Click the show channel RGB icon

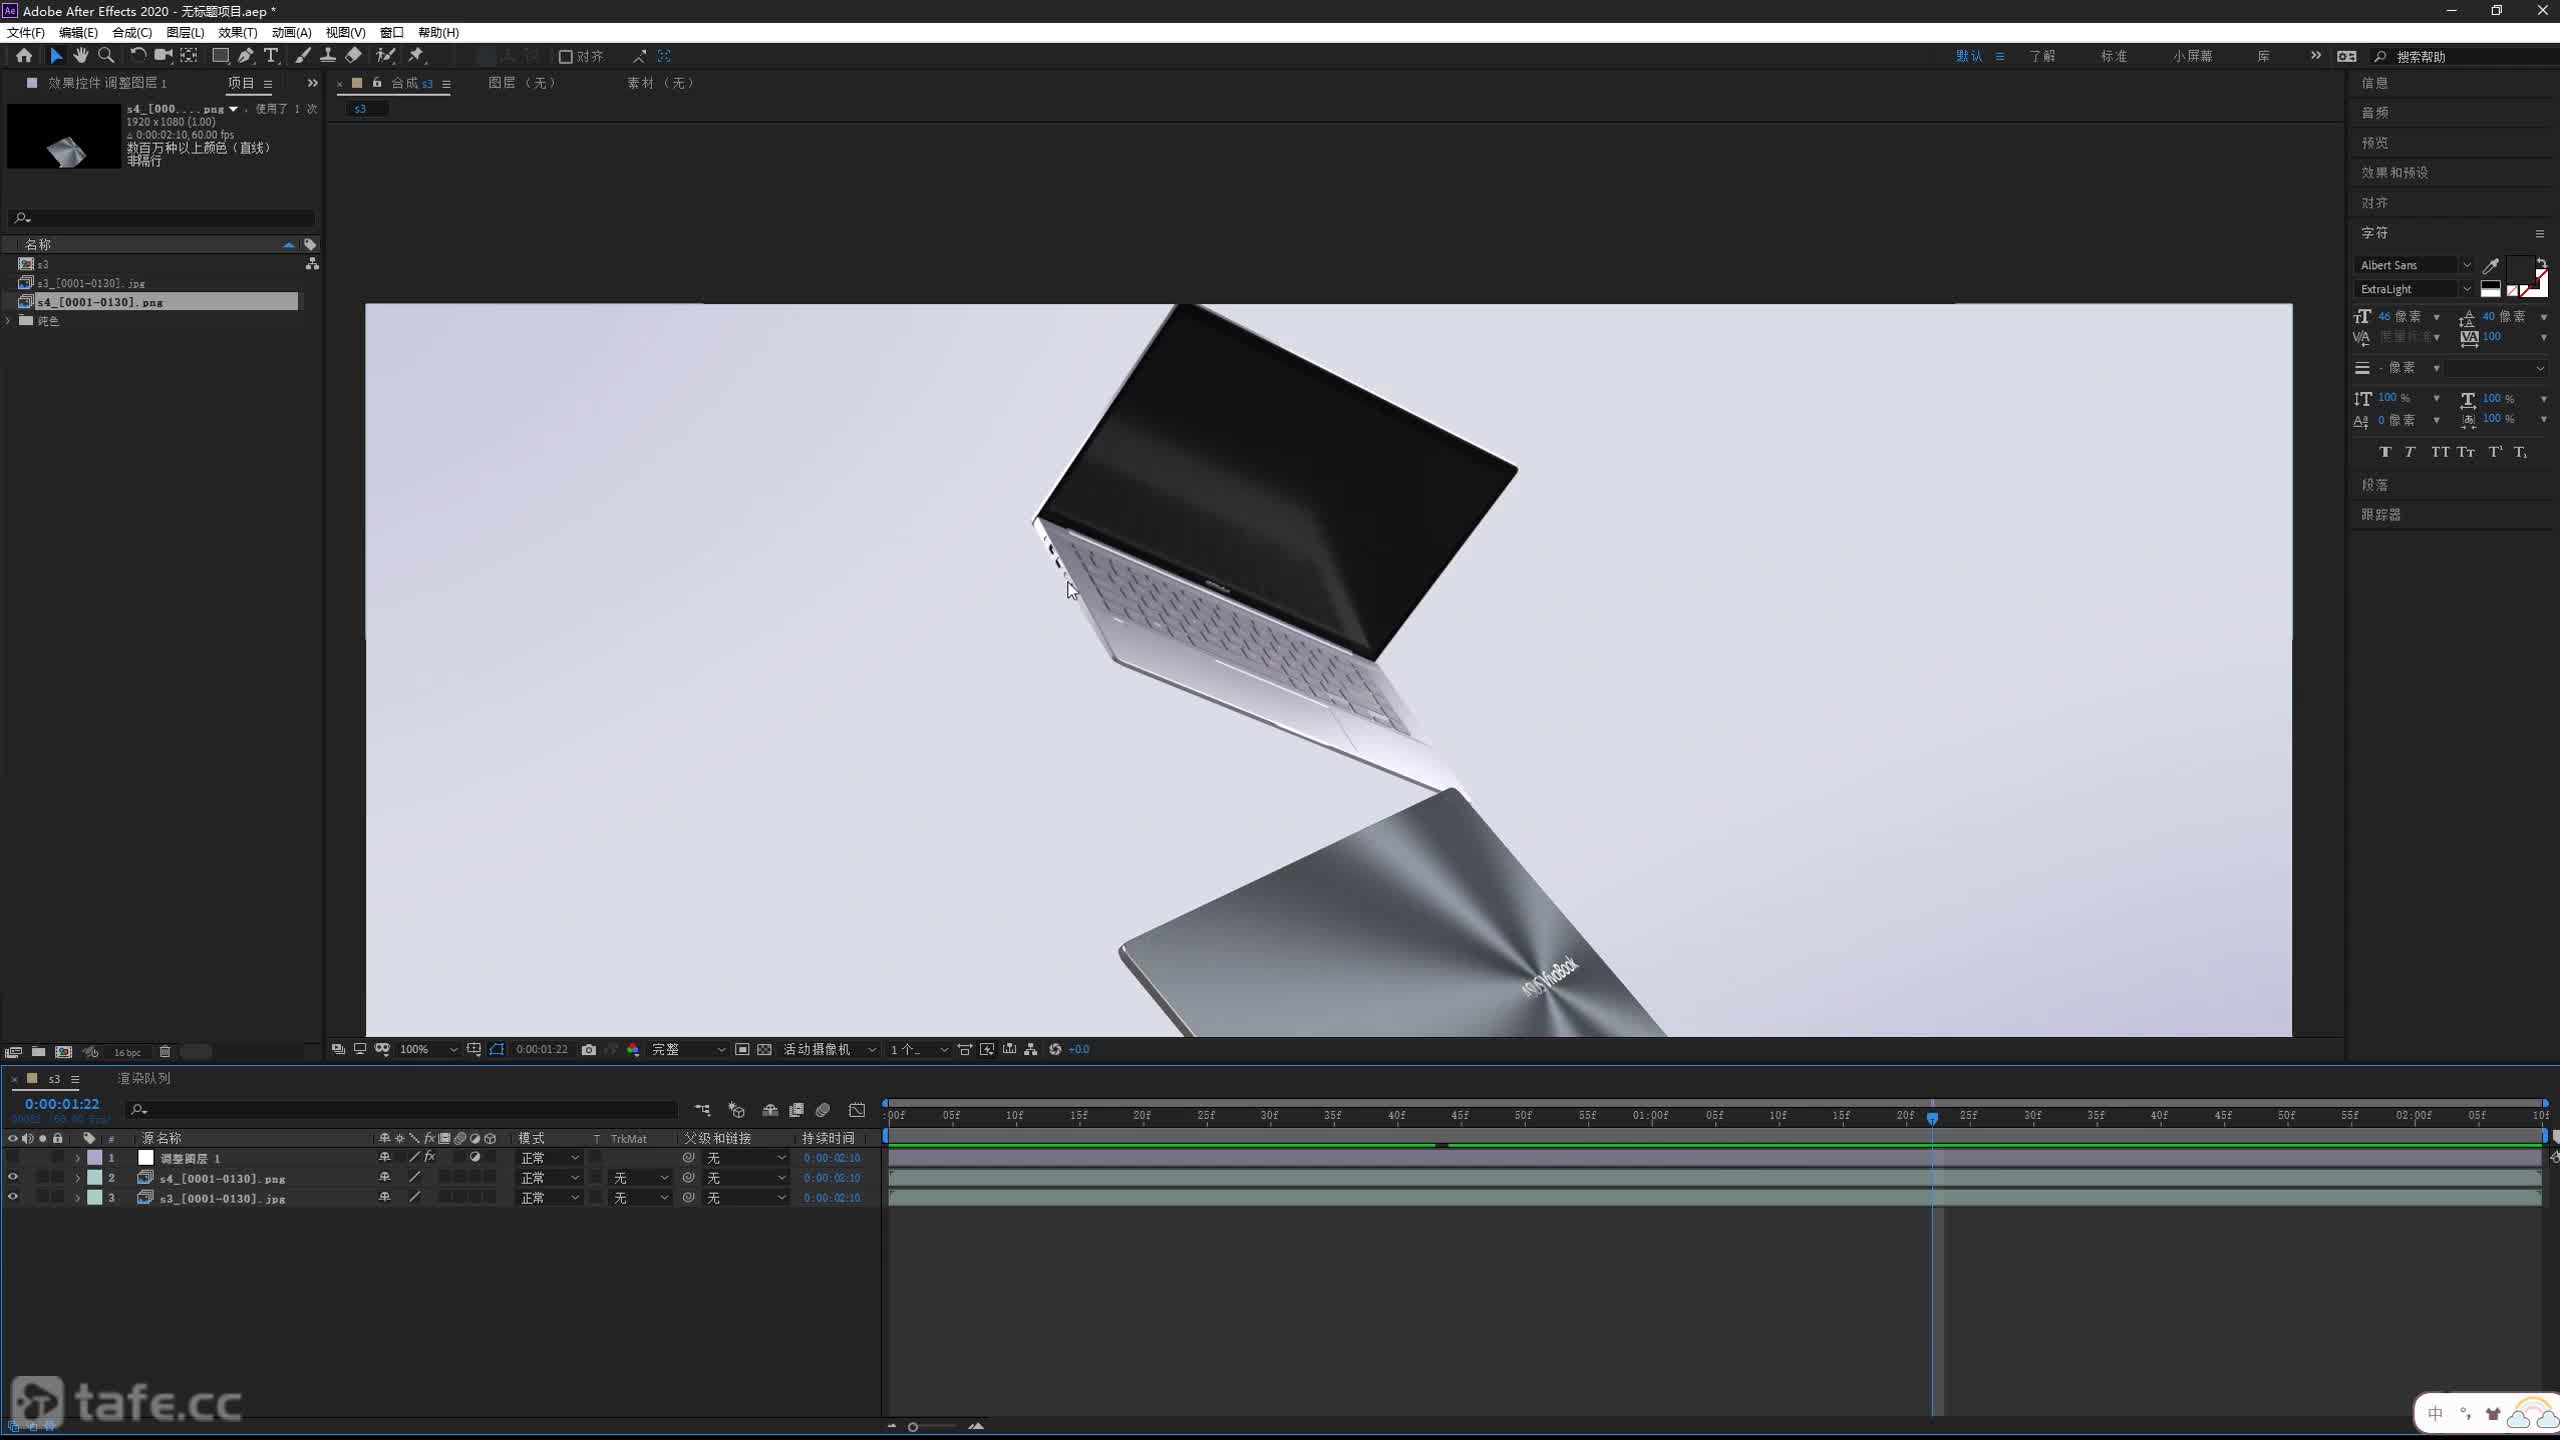tap(633, 1049)
